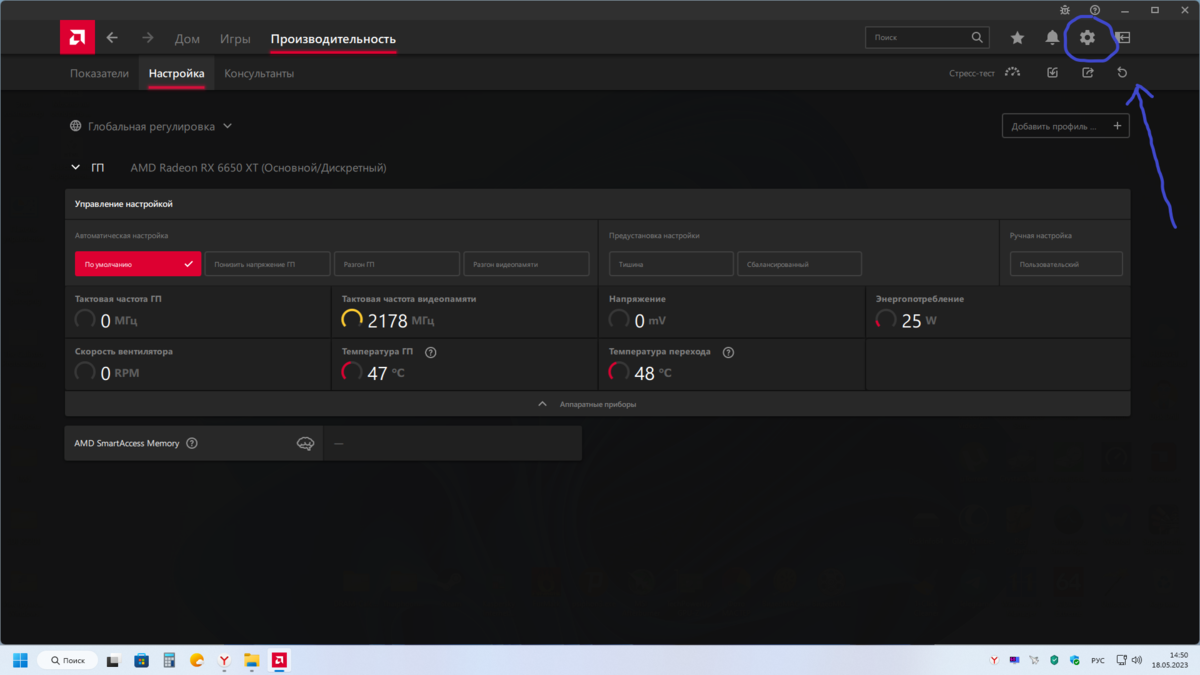Click Добавить профиль button
1200x675 pixels.
point(1066,126)
